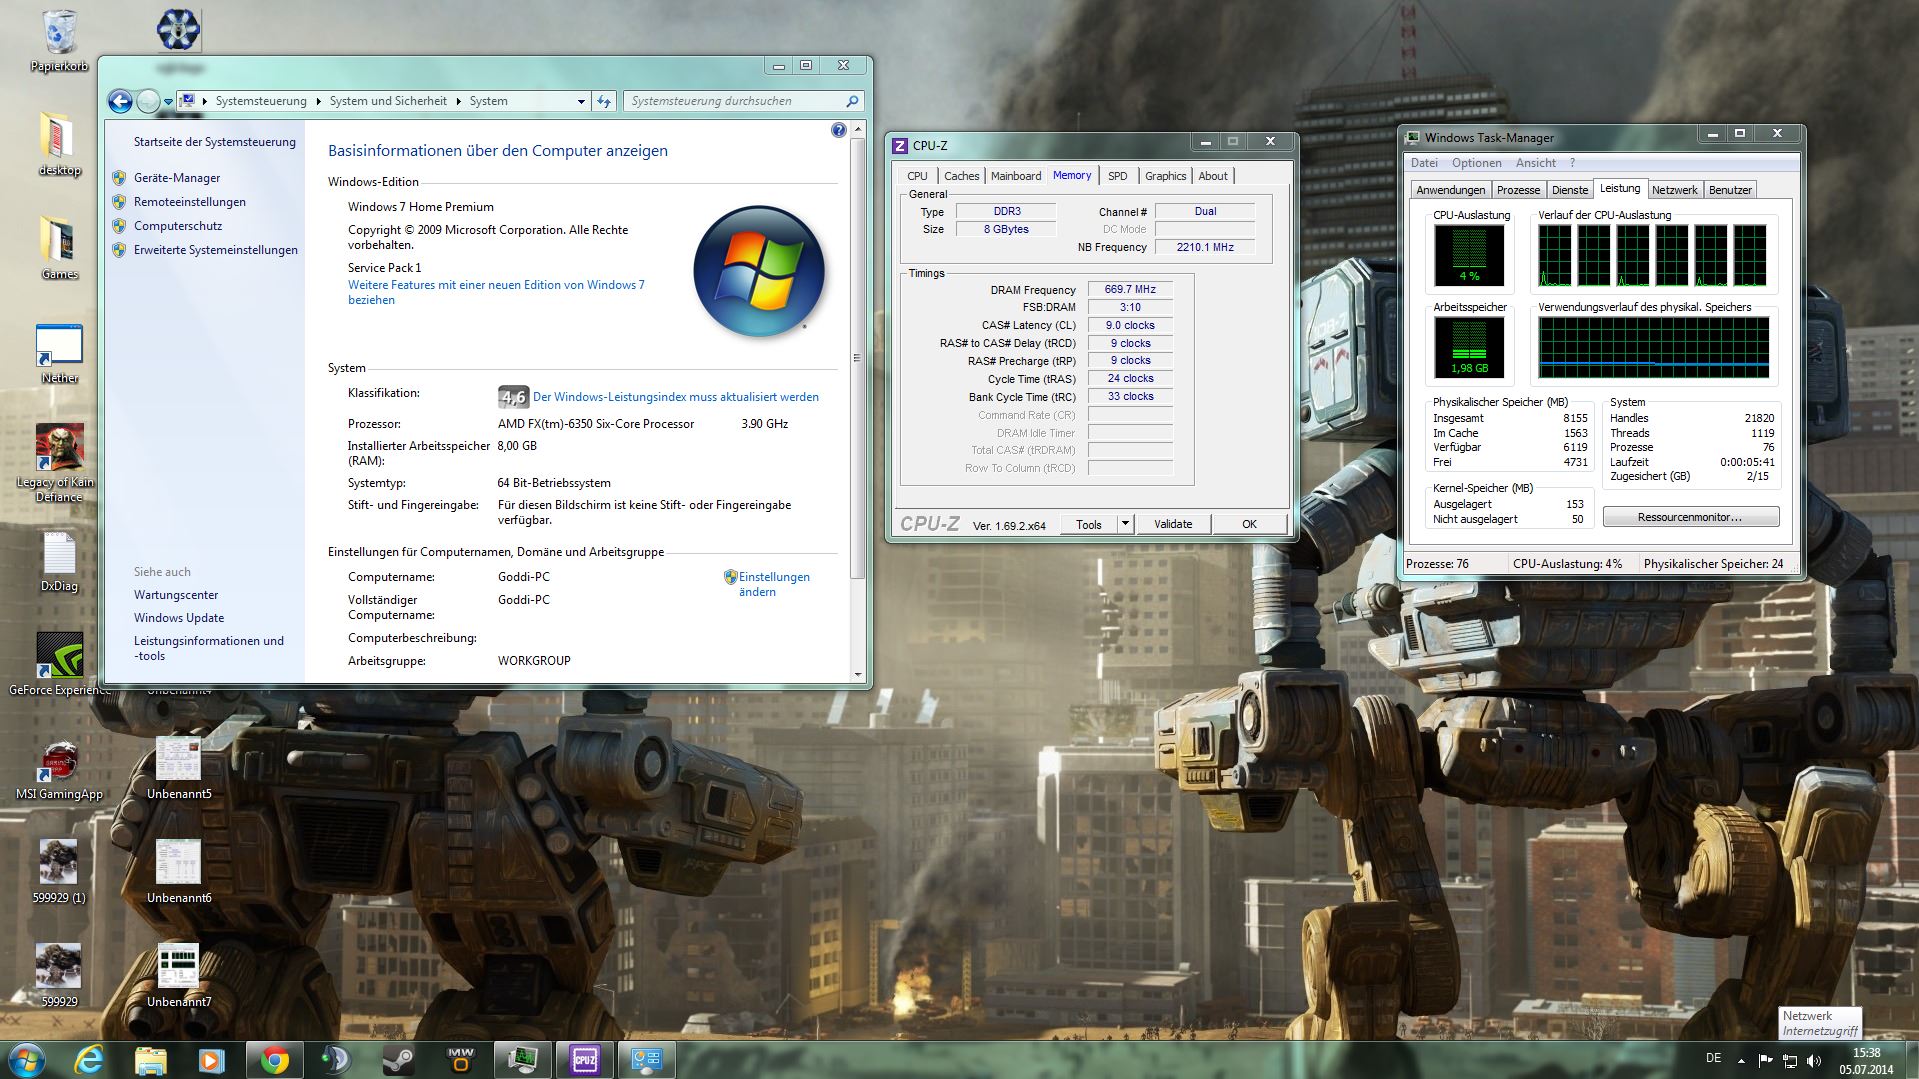Click OK in the CPU-Z window
This screenshot has height=1079, width=1919.
1249,524
